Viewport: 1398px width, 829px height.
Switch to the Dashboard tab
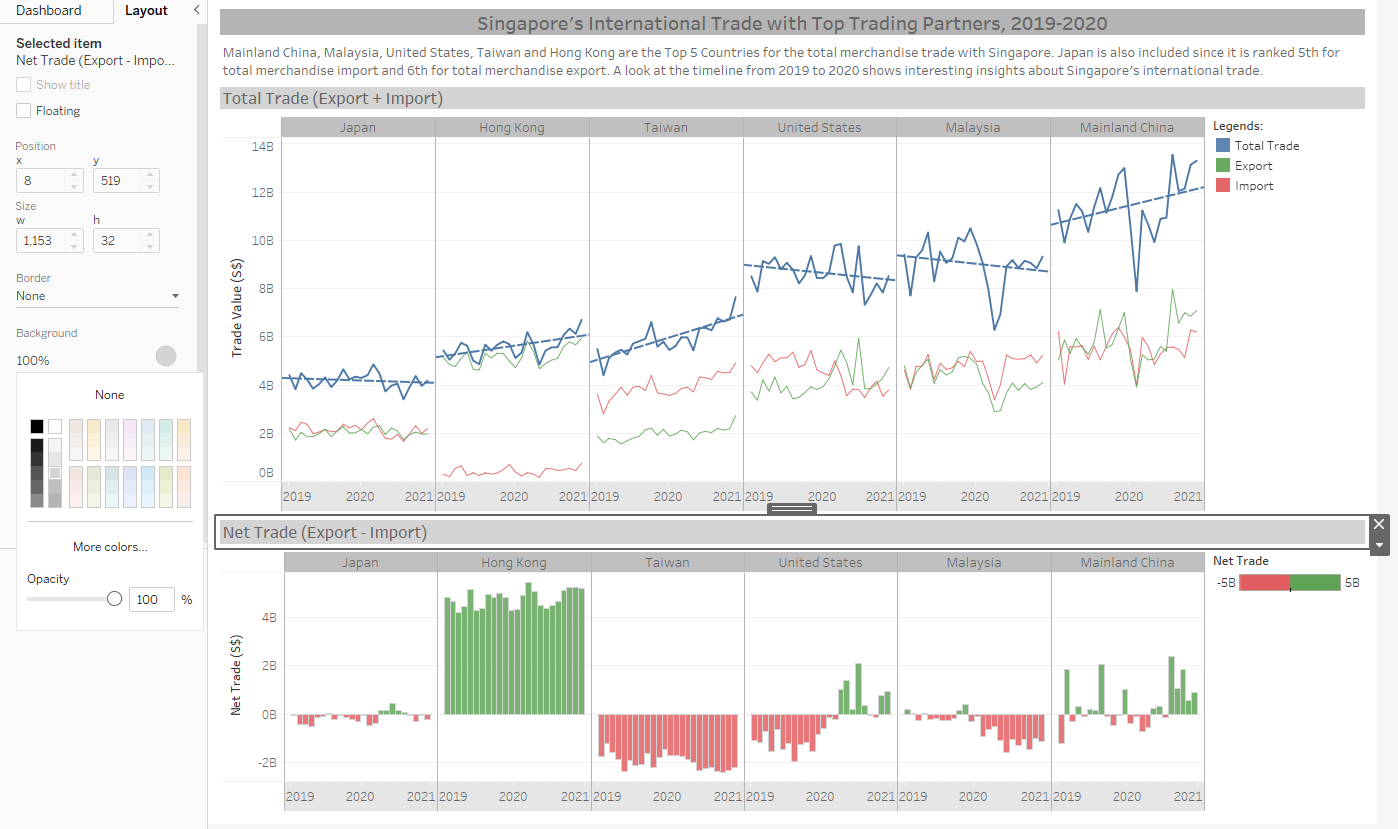click(x=49, y=11)
